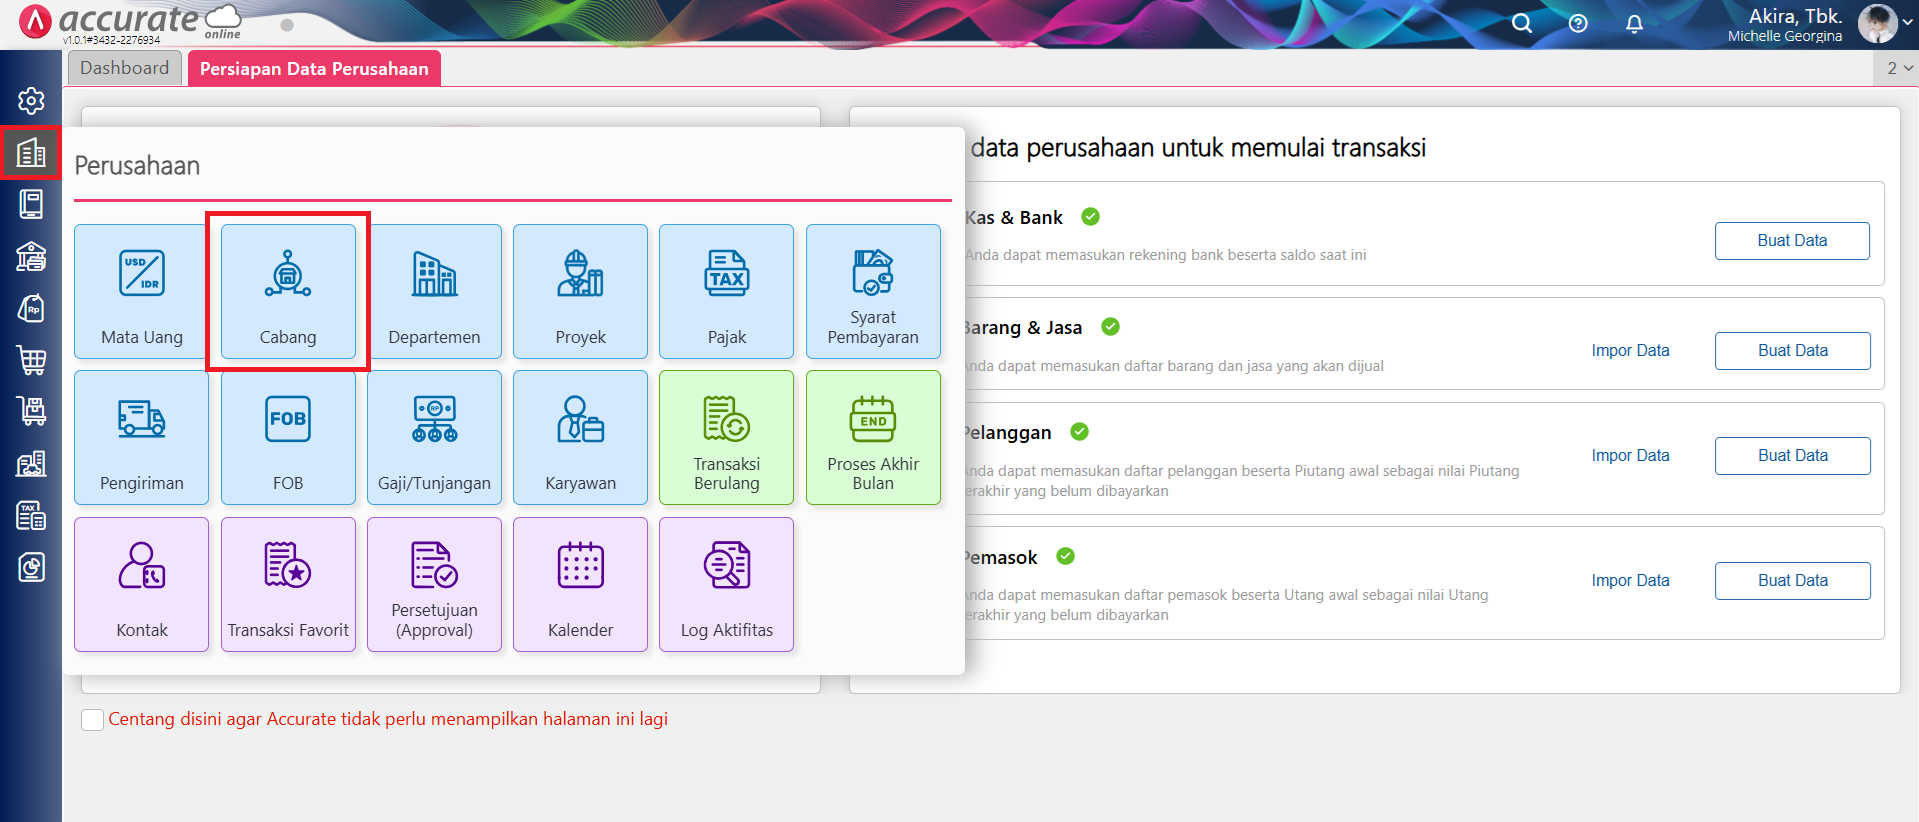Open Proses Akhir Bulan tile
Screen dimensions: 1919x822
coord(872,437)
